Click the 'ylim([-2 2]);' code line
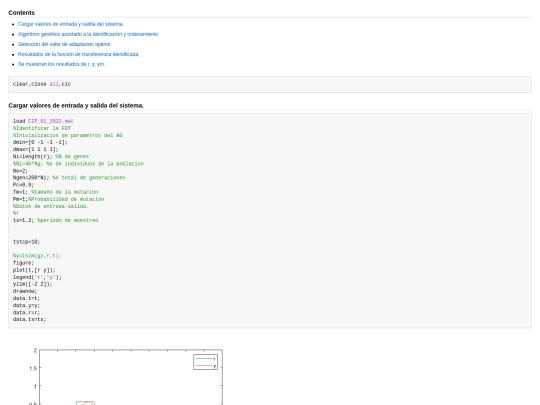 tap(33, 284)
